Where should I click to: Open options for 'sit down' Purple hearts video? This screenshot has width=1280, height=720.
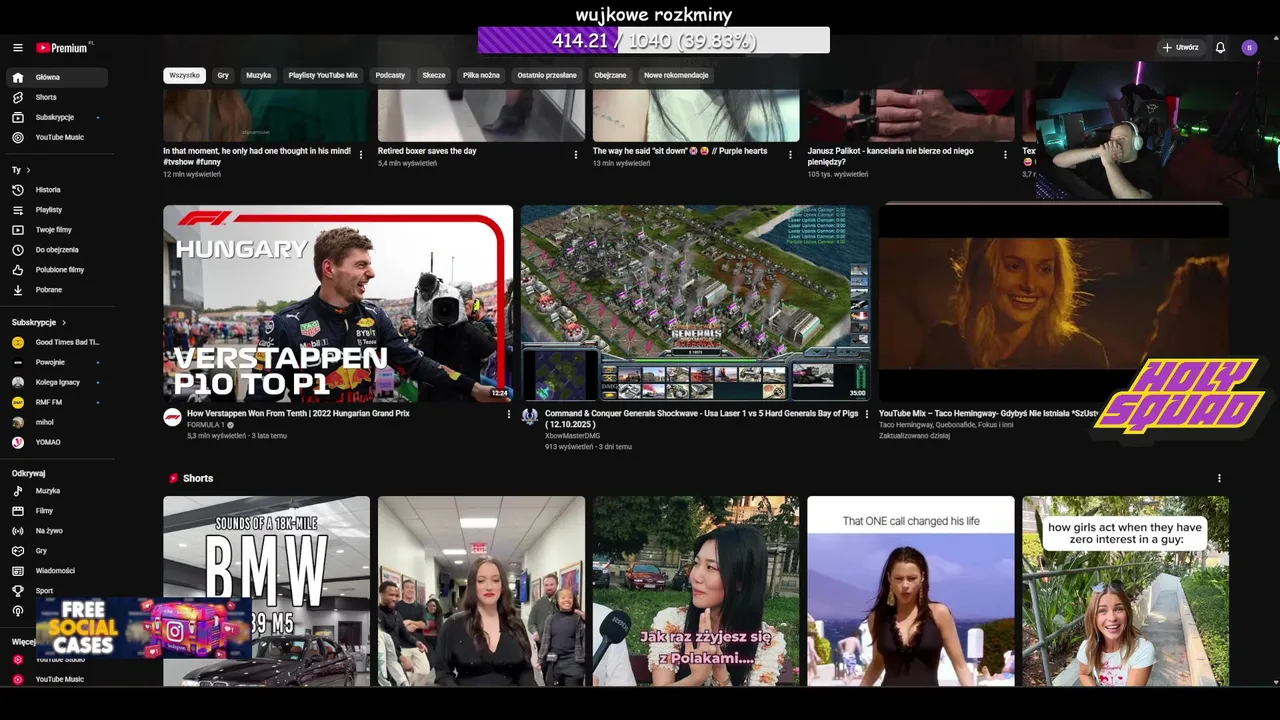click(790, 155)
